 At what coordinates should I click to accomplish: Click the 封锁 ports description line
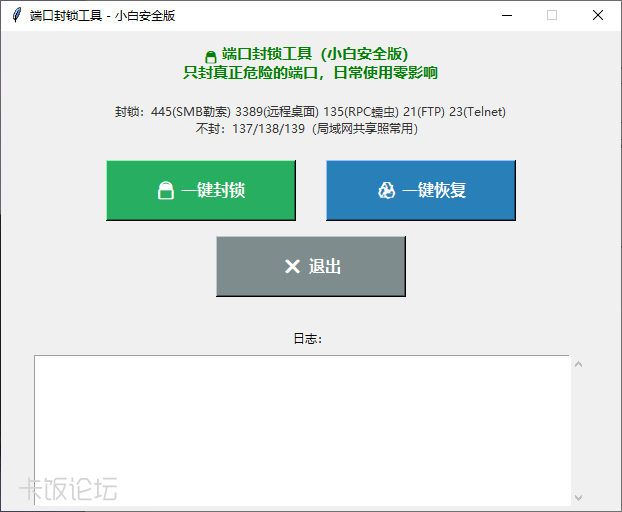coord(310,112)
